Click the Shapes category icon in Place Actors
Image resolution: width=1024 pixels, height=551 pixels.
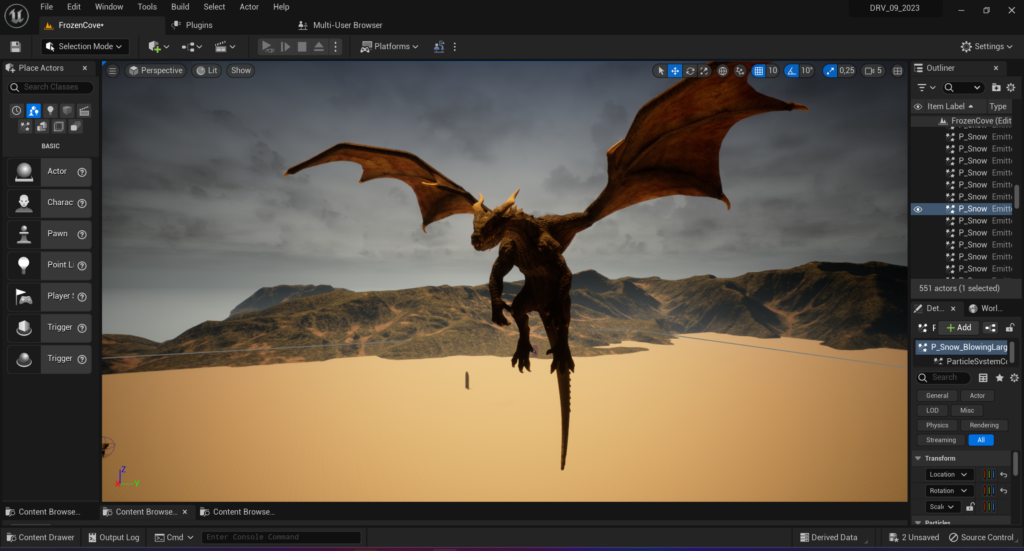[67, 111]
